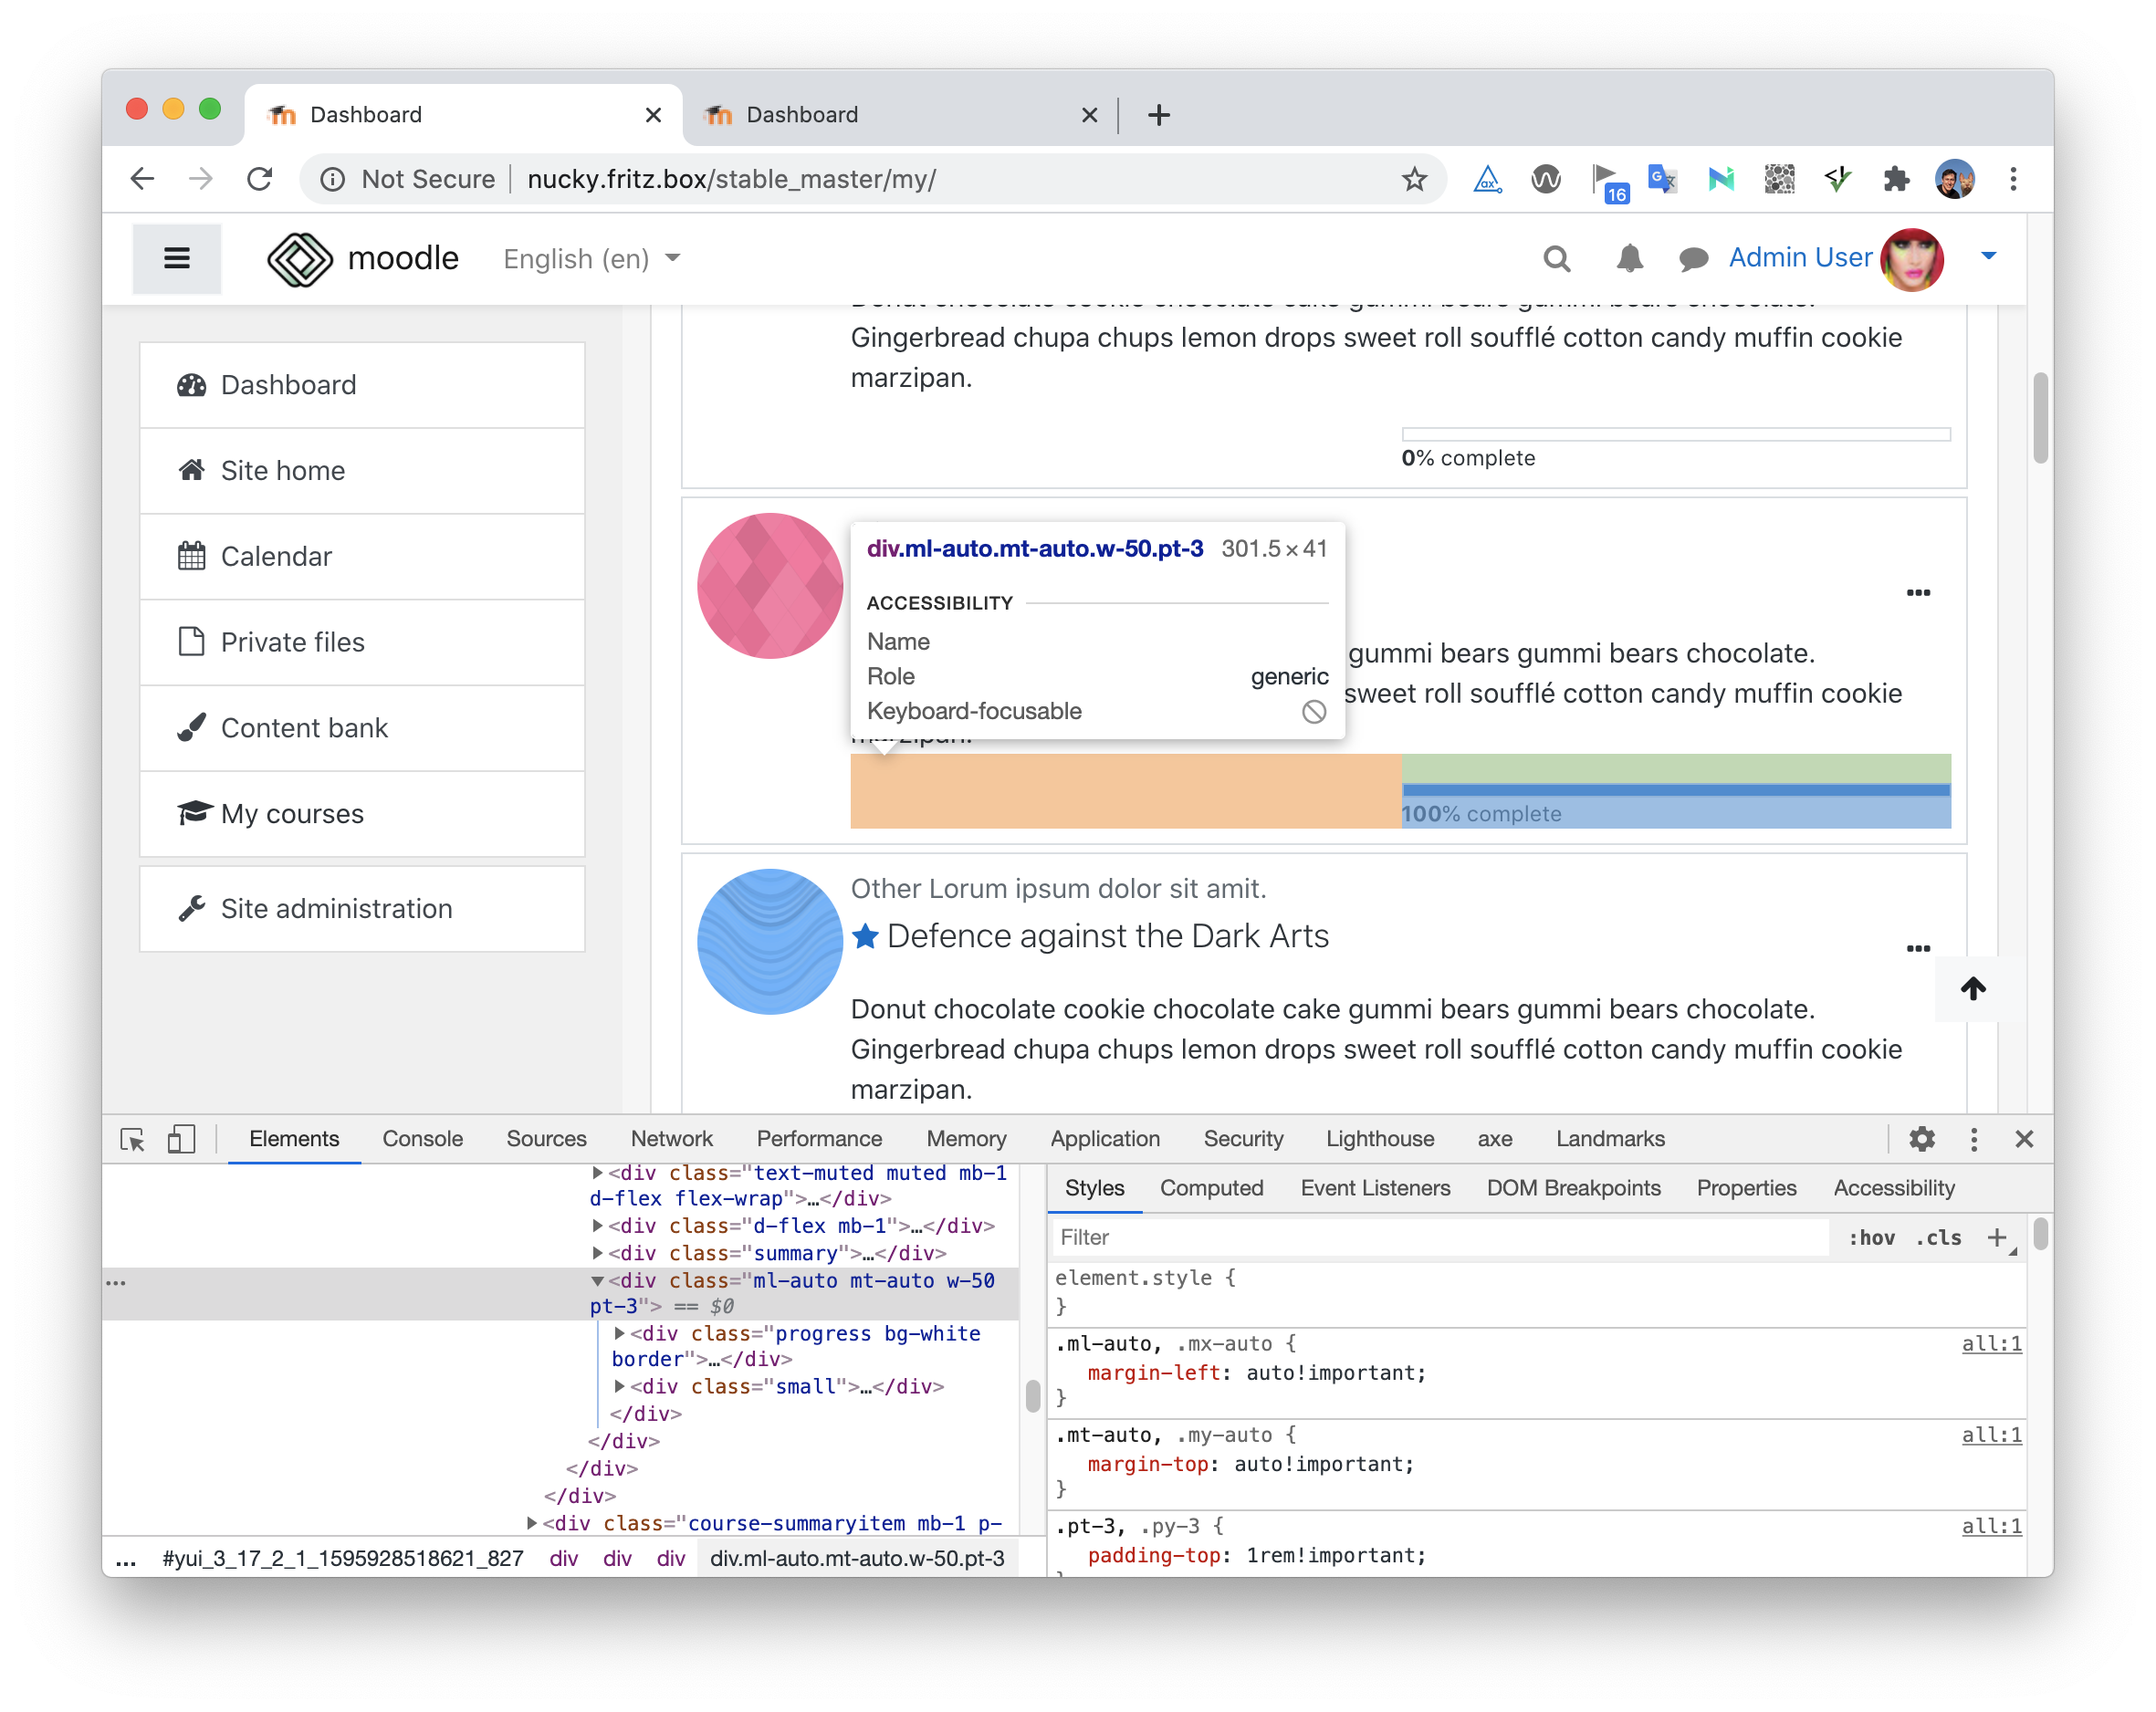The image size is (2156, 1712).
Task: Click the 0% complete progress bar
Action: [1675, 434]
